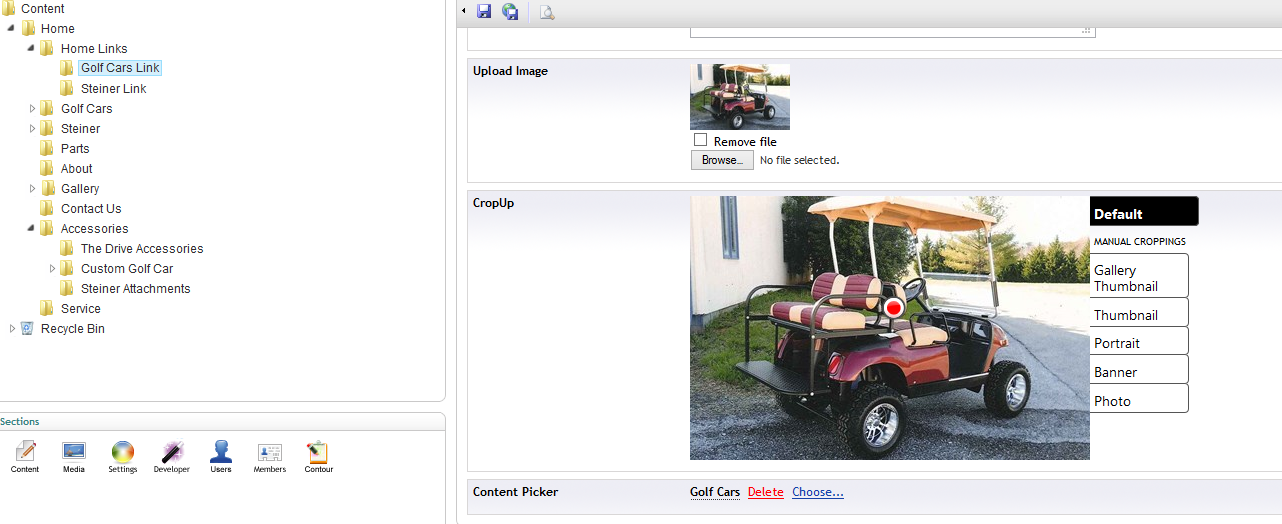
Task: Select the Golf Cars tree item label
Action: [87, 108]
